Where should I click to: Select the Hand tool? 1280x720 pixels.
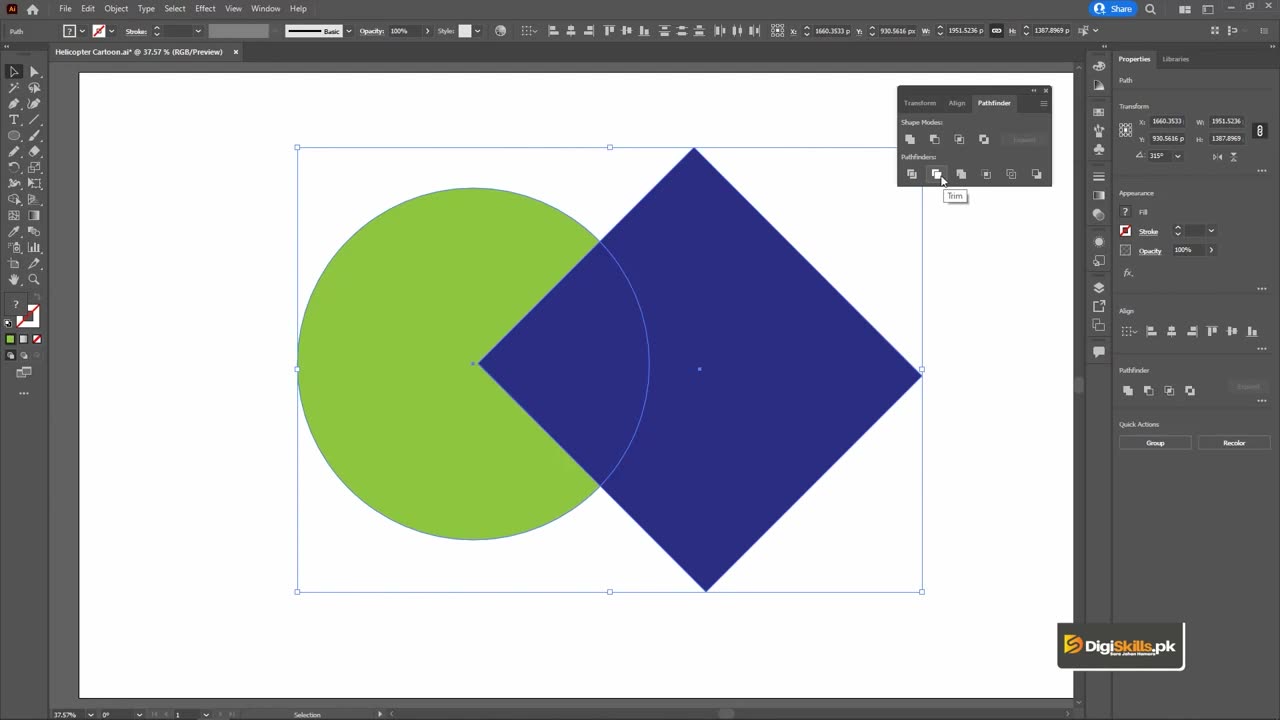click(x=14, y=280)
